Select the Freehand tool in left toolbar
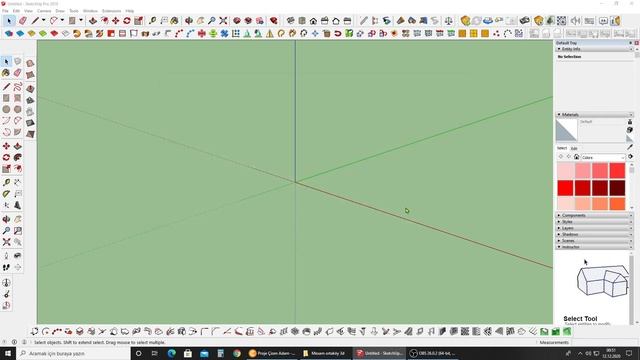This screenshot has height=360, width=640. coord(18,87)
